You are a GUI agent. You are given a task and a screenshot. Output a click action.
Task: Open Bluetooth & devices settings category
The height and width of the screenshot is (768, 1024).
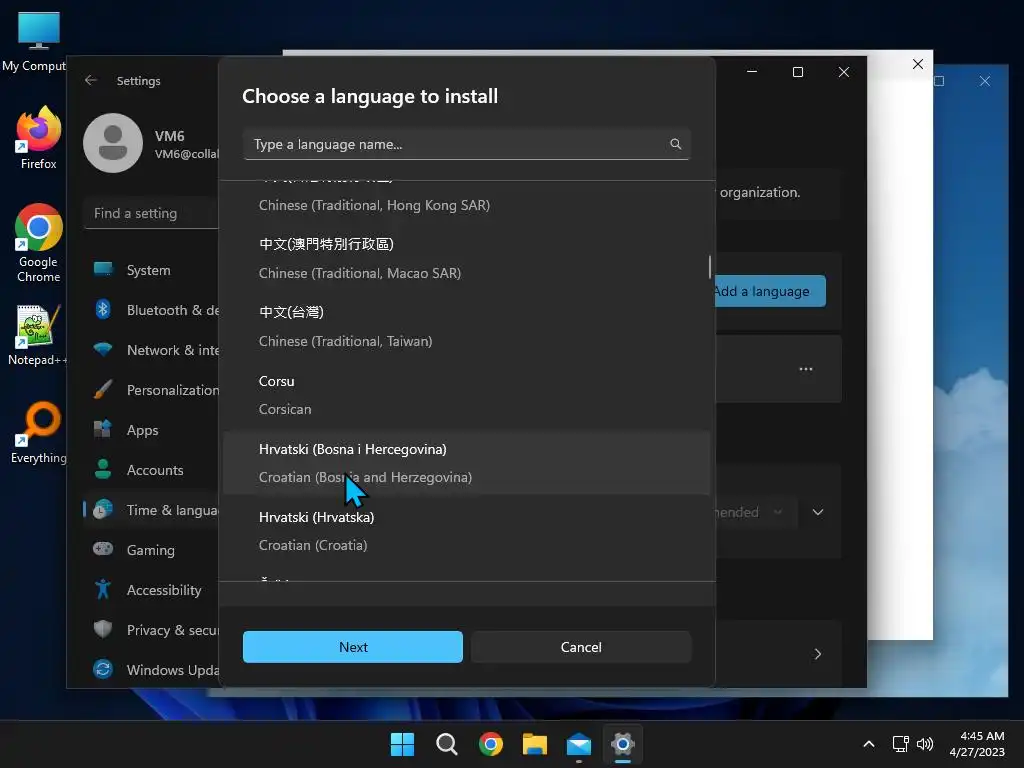(x=152, y=310)
